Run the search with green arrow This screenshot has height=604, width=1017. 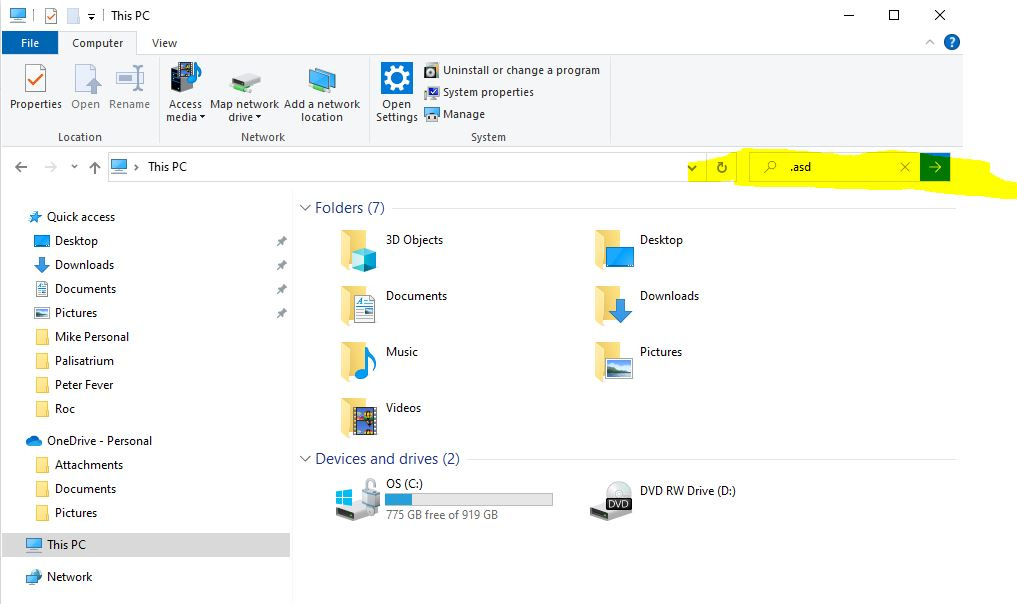tap(935, 167)
